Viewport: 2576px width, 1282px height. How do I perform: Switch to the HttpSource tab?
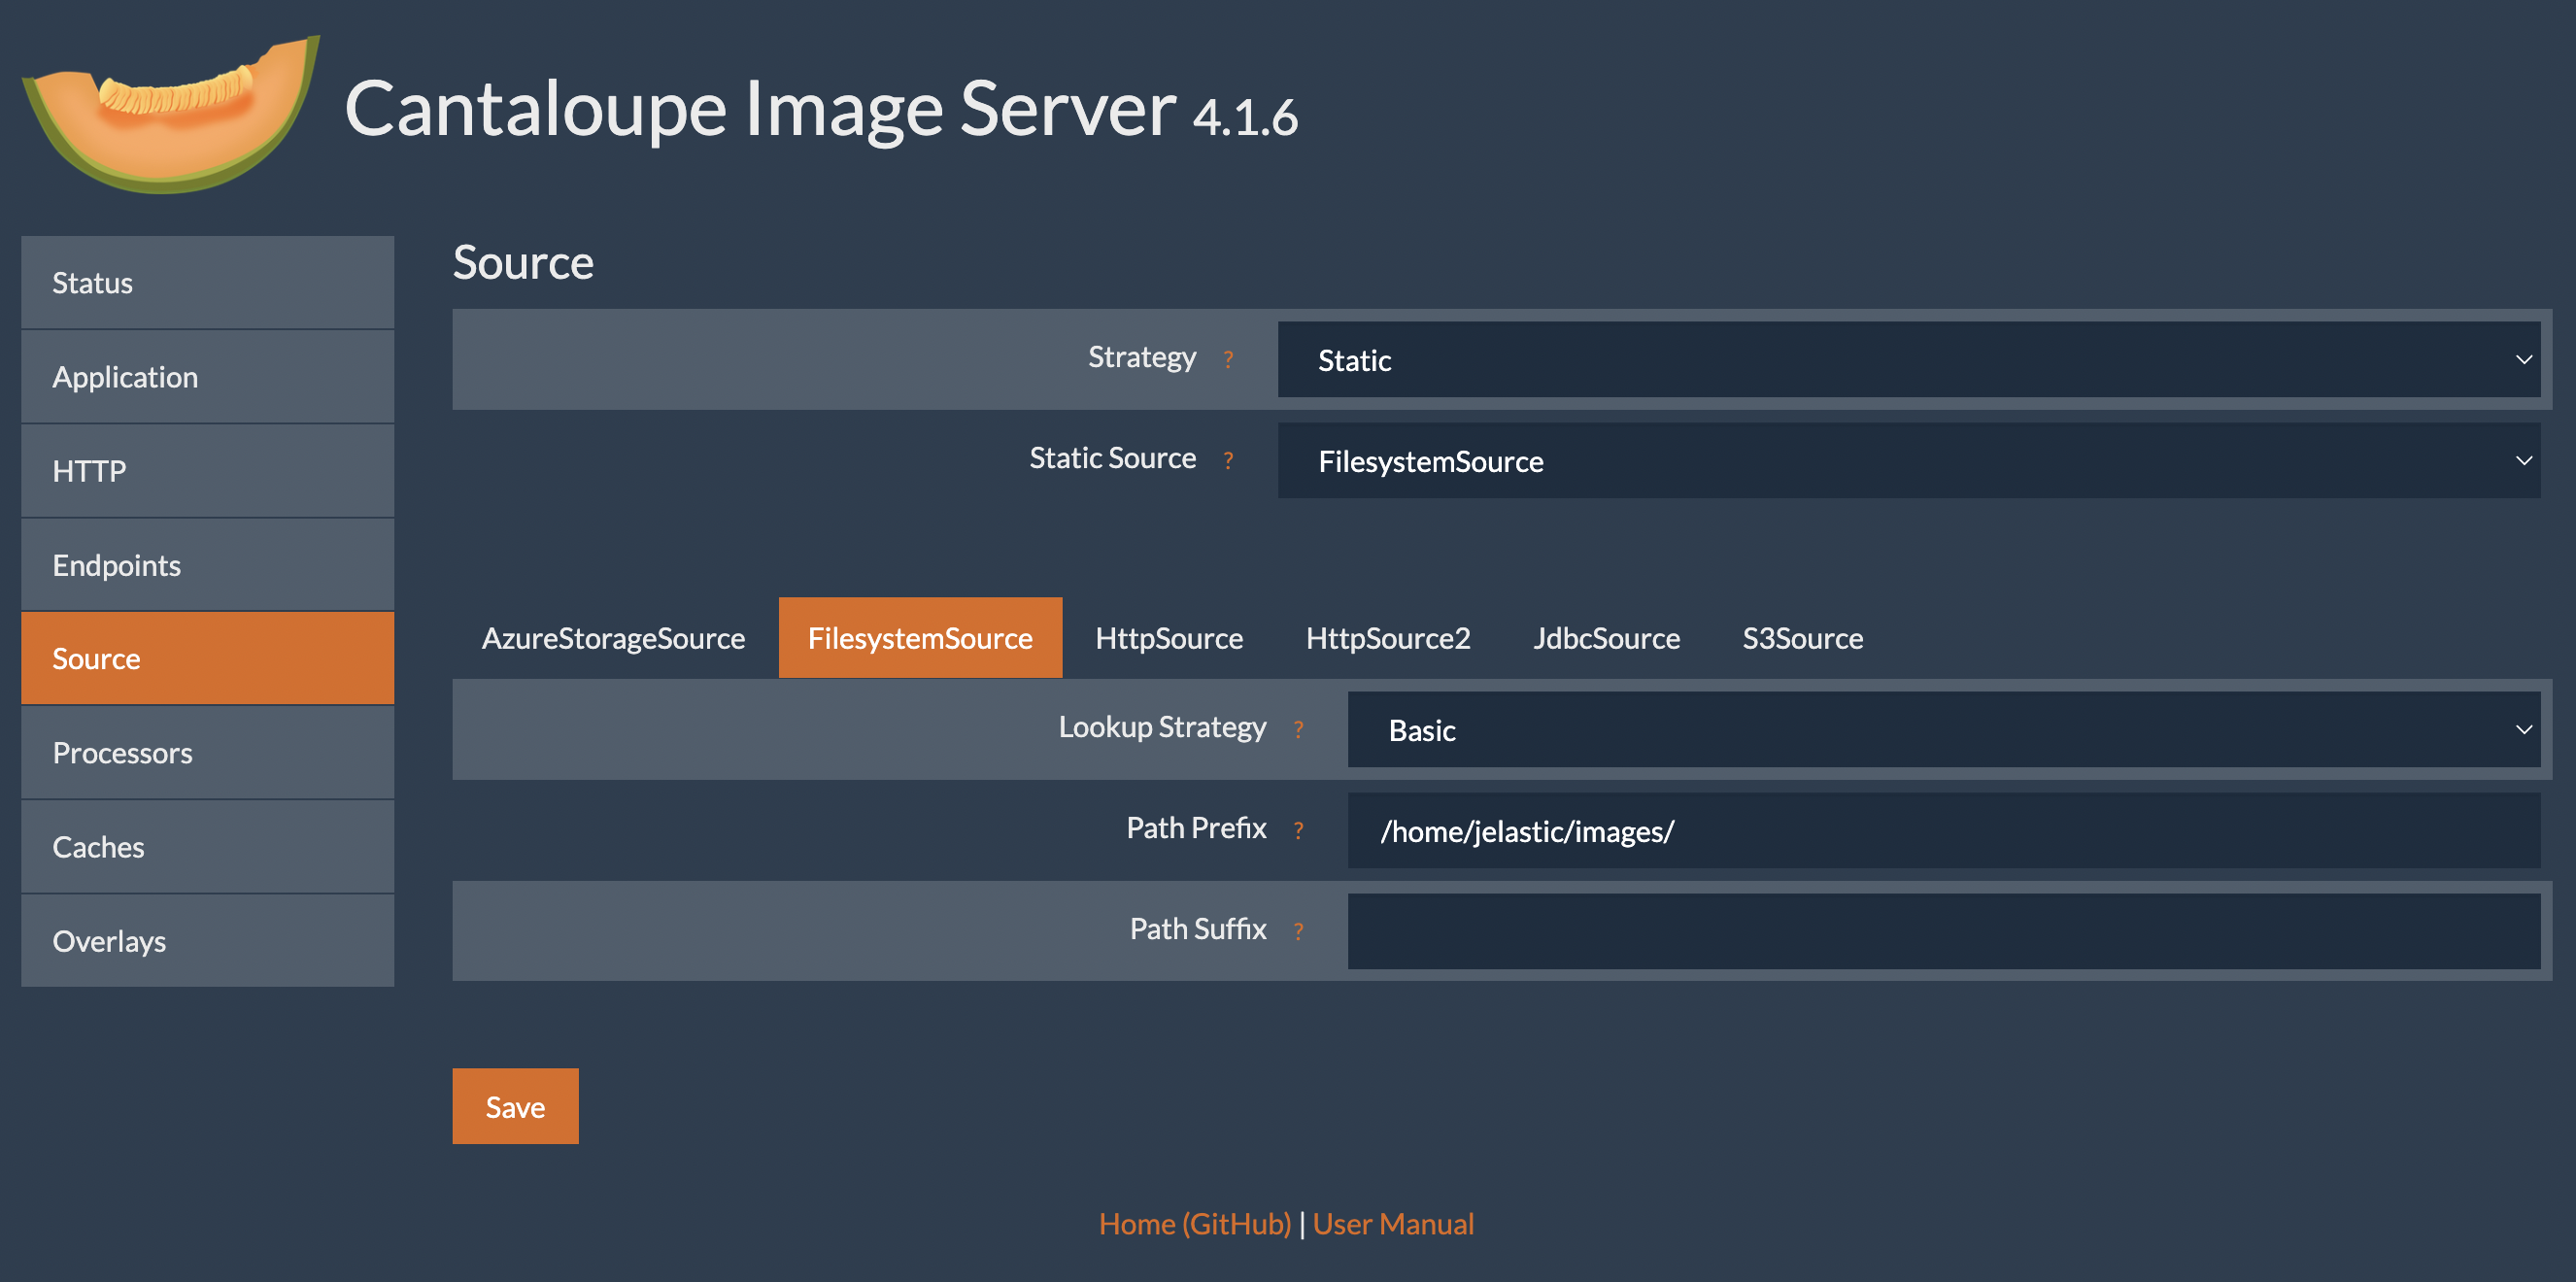pyautogui.click(x=1169, y=637)
